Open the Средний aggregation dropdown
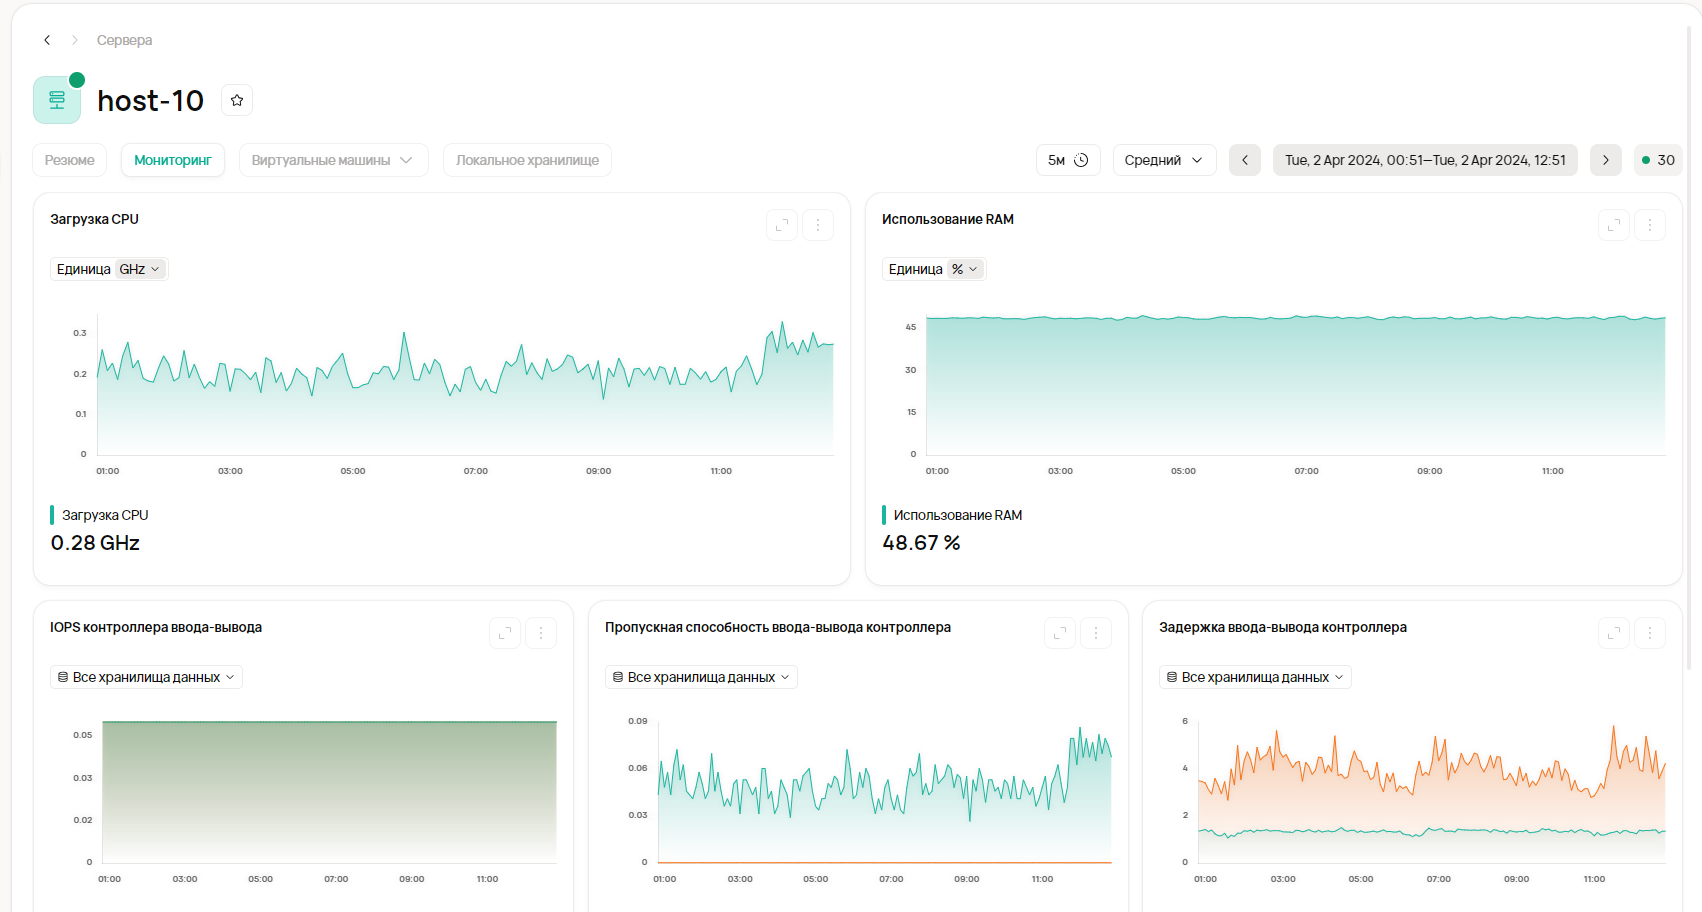The image size is (1702, 912). tap(1164, 160)
